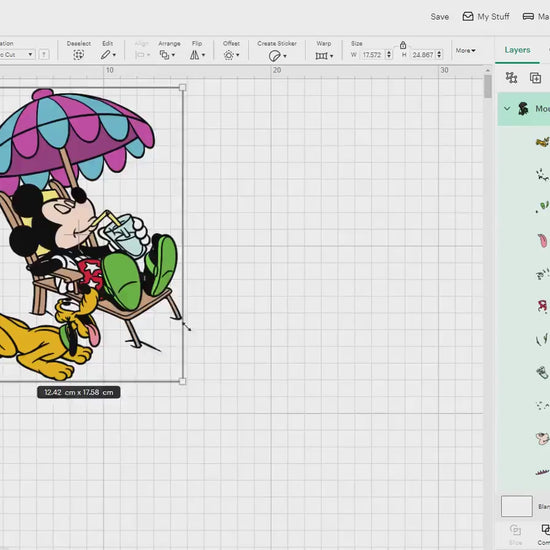Expand the Flip dropdown arrow
The width and height of the screenshot is (550, 550).
203,55
